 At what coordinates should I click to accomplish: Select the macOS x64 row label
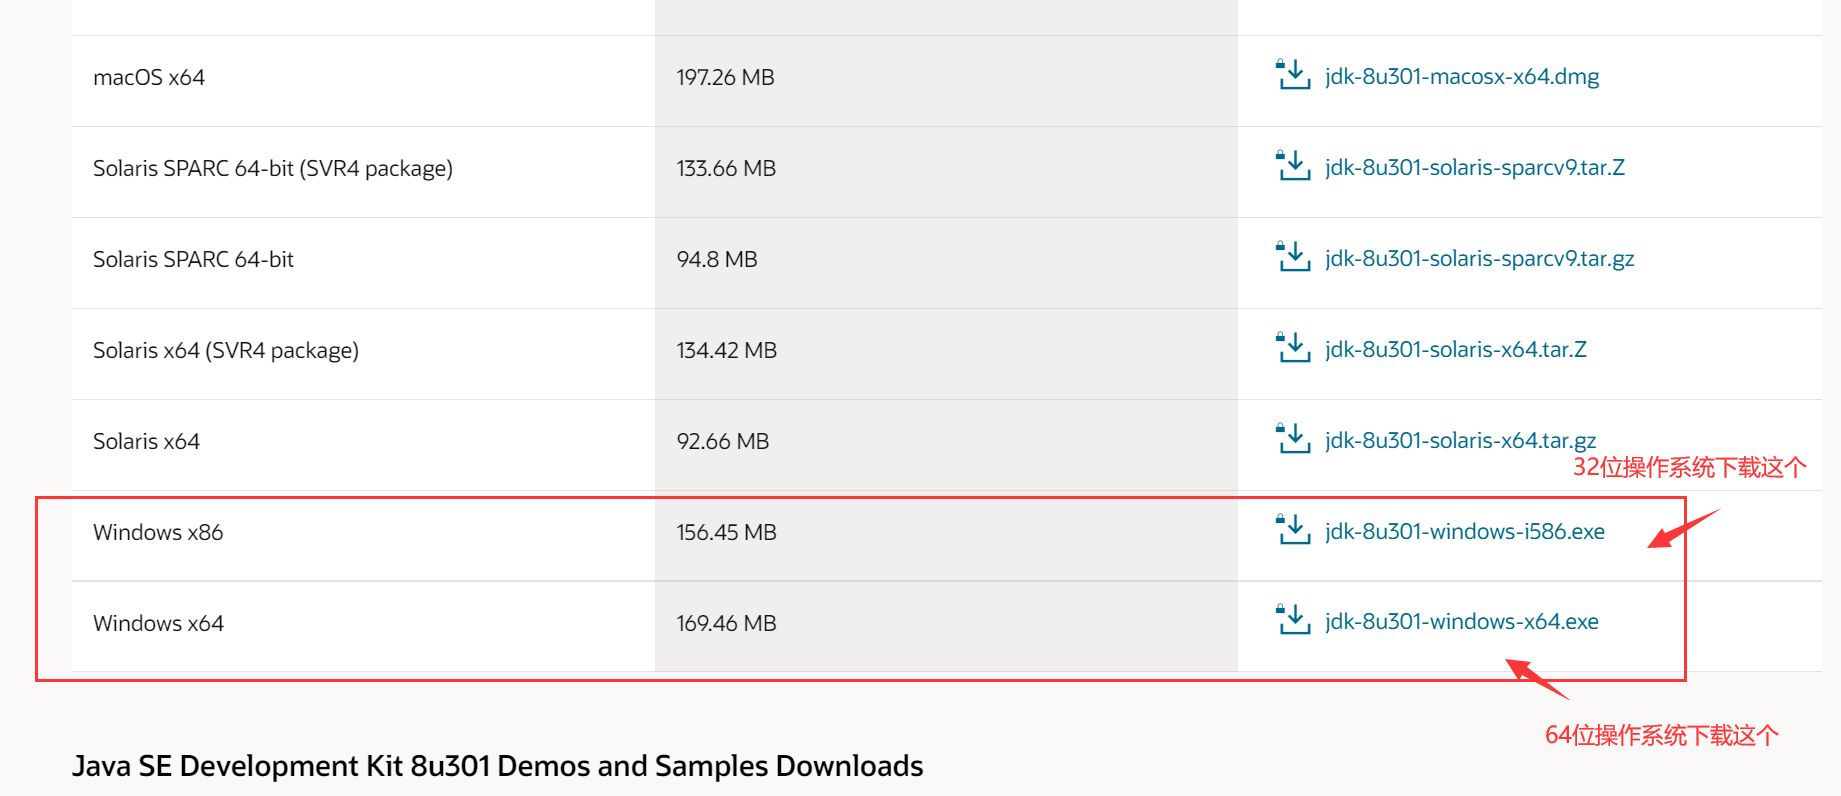(x=149, y=77)
